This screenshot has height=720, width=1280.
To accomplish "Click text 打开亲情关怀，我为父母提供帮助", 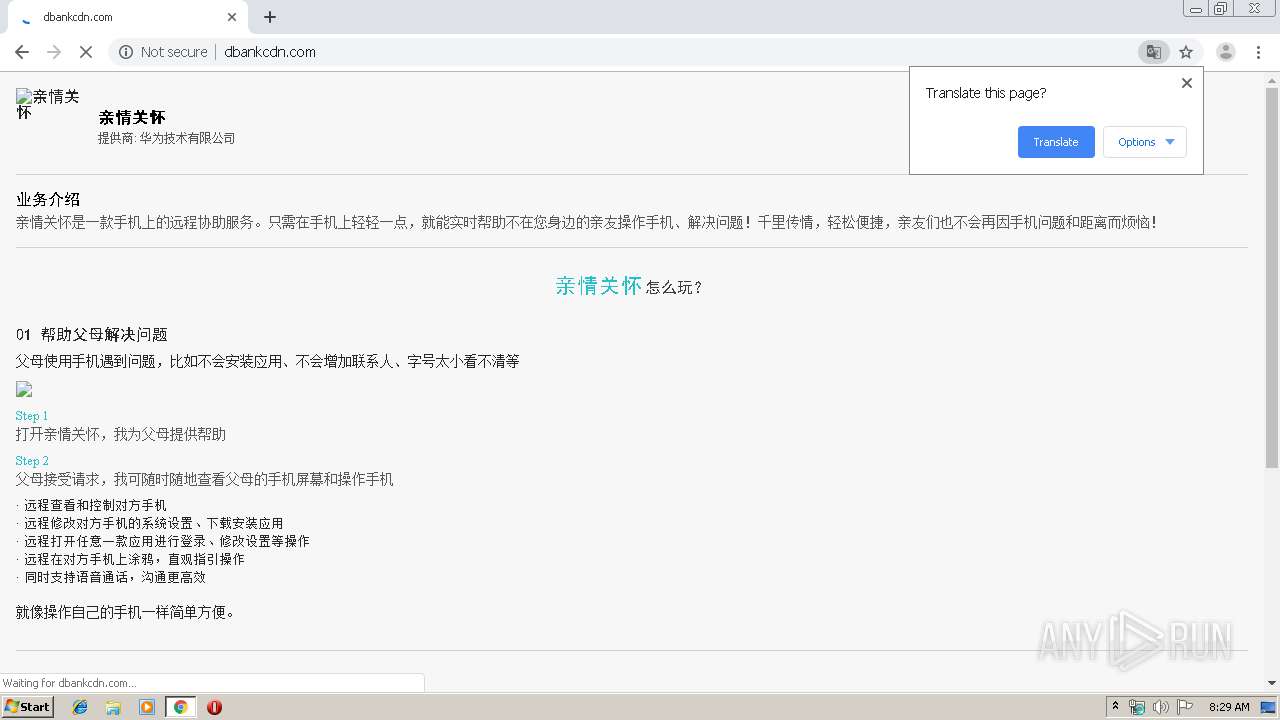I will click(x=121, y=434).
